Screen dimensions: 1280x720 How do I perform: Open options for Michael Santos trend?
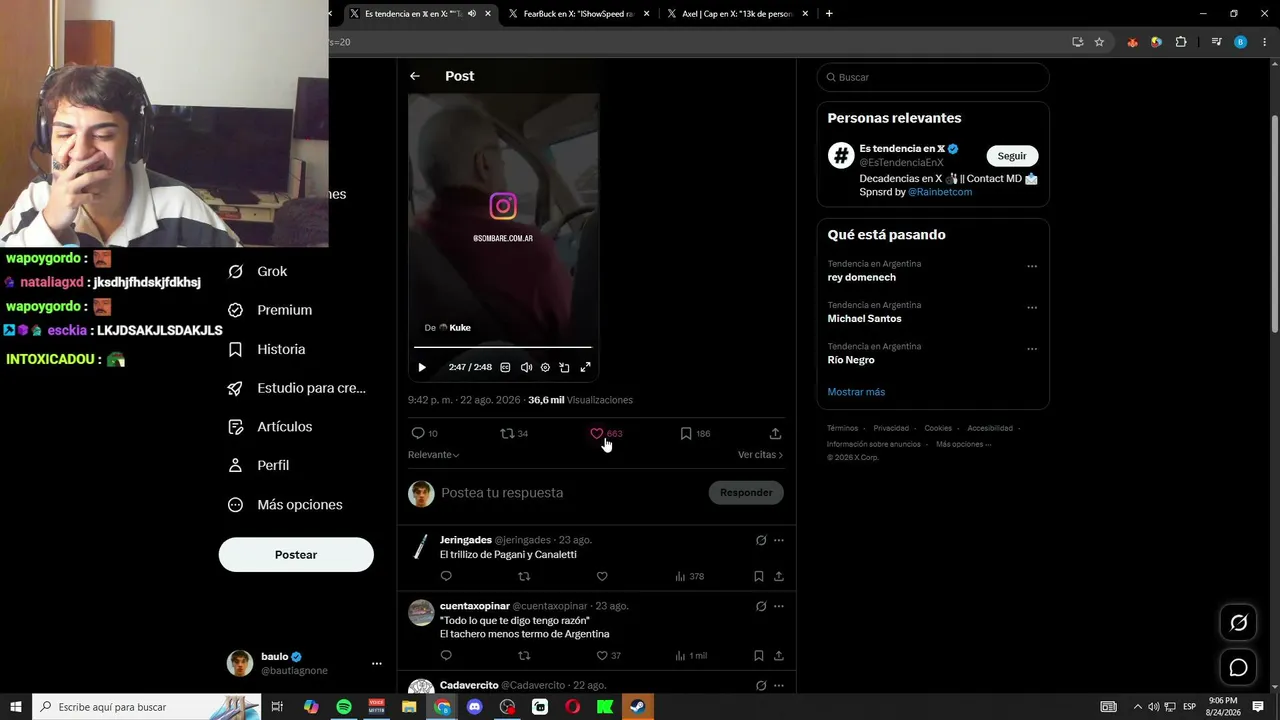1032,308
